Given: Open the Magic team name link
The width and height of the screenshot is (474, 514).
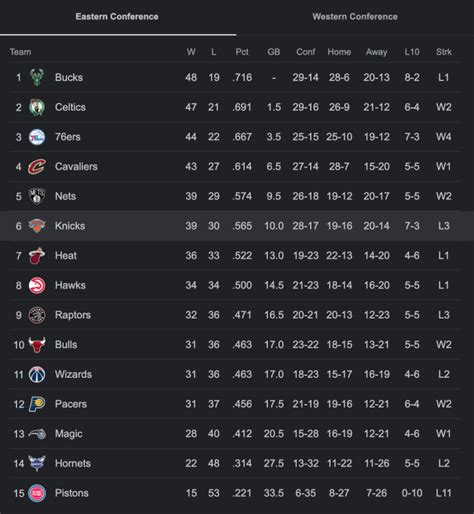Looking at the screenshot, I should [x=69, y=434].
